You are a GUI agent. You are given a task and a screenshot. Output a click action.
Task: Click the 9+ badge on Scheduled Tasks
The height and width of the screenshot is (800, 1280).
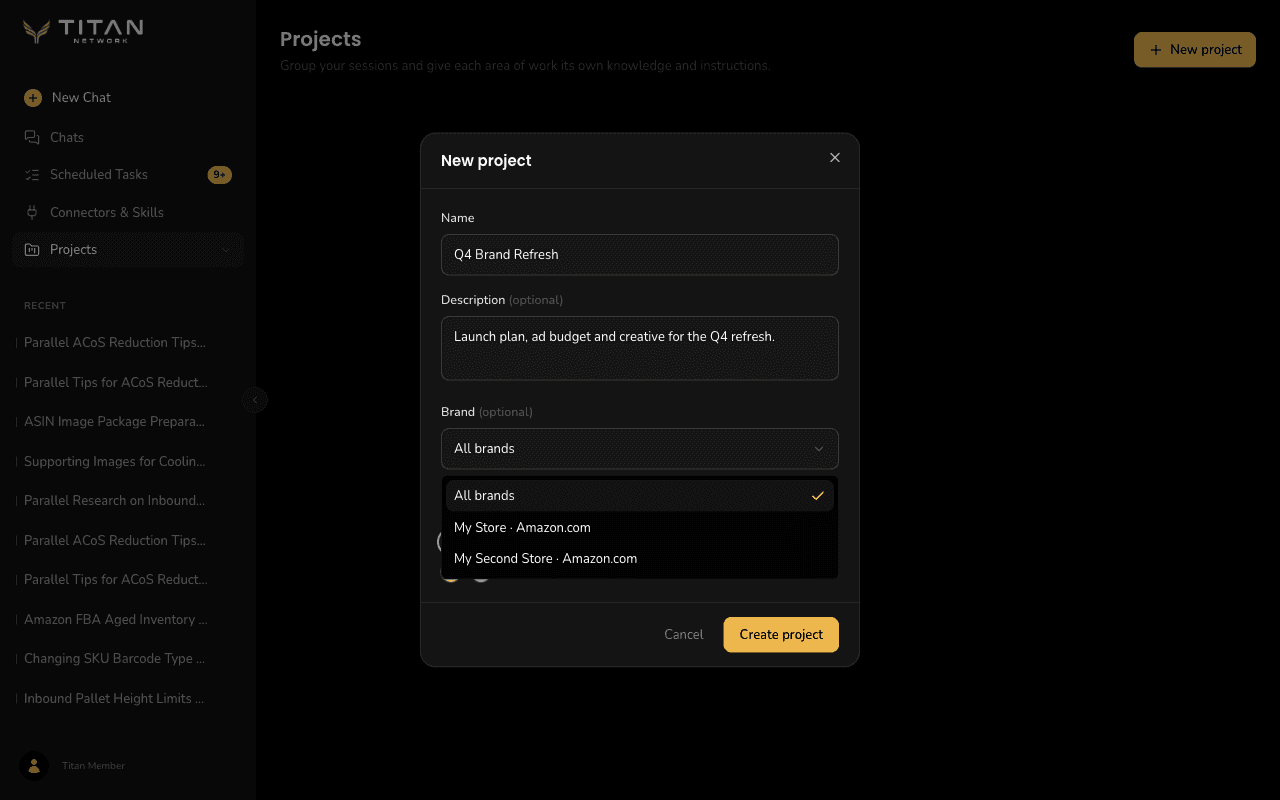pyautogui.click(x=220, y=175)
